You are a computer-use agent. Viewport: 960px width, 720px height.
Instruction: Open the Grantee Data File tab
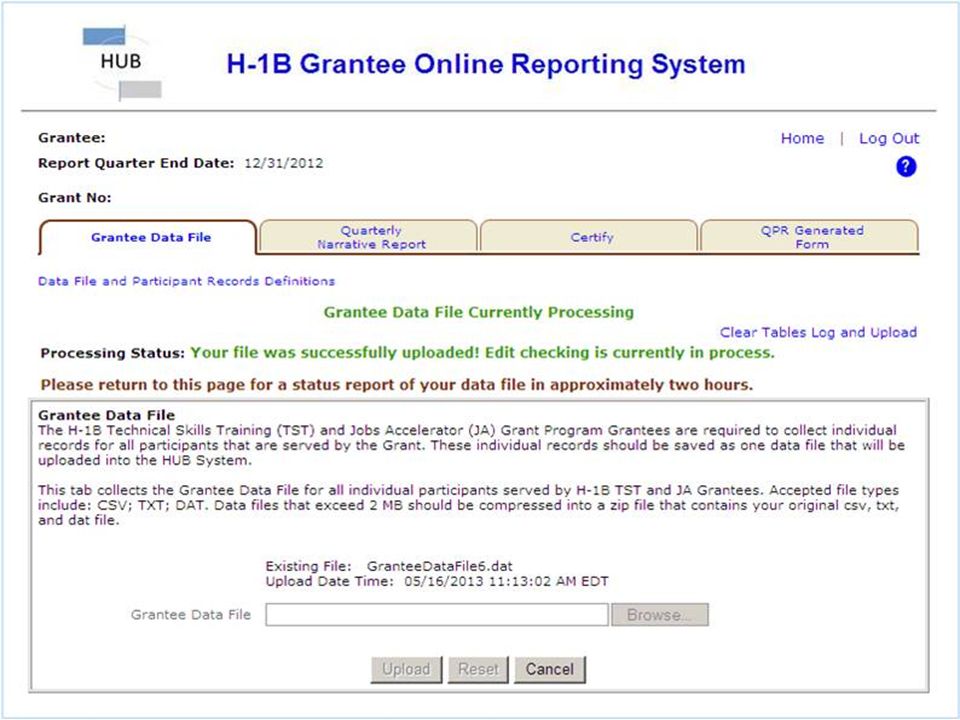click(148, 238)
